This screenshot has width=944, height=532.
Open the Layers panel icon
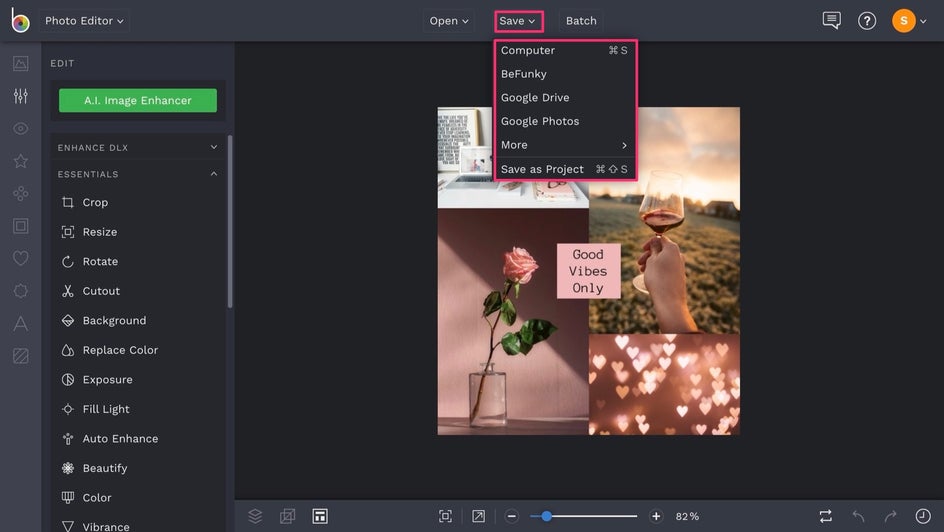[255, 516]
